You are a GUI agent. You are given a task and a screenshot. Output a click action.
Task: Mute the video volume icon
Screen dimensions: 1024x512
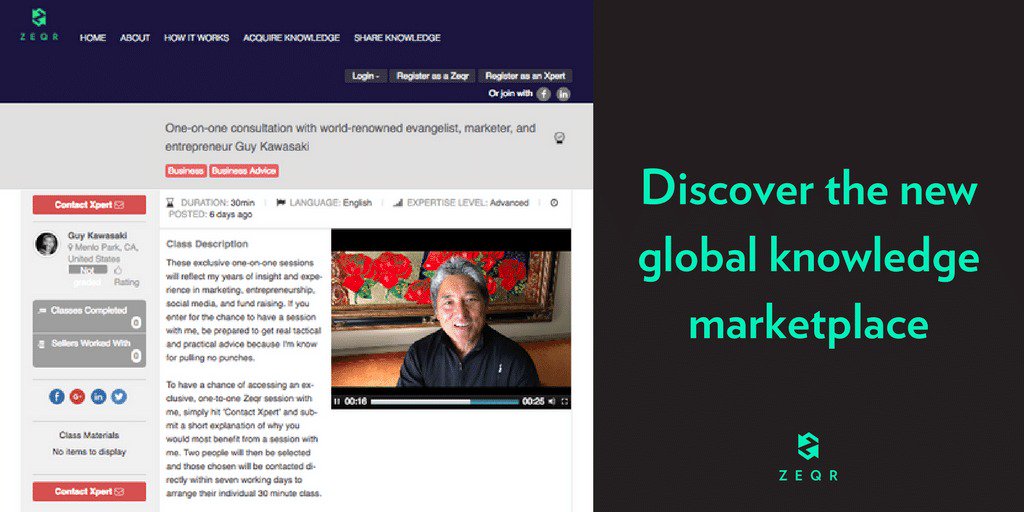[x=552, y=402]
